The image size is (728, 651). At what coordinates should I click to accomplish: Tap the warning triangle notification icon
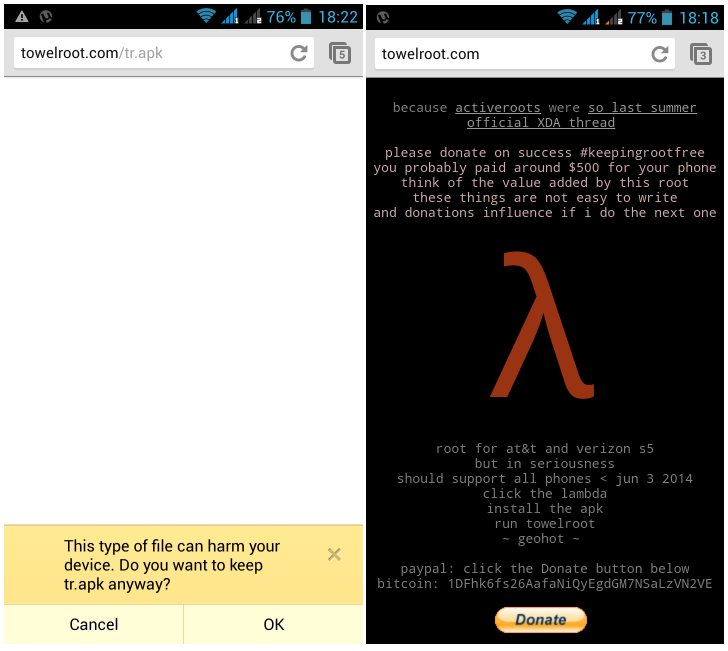pos(22,17)
